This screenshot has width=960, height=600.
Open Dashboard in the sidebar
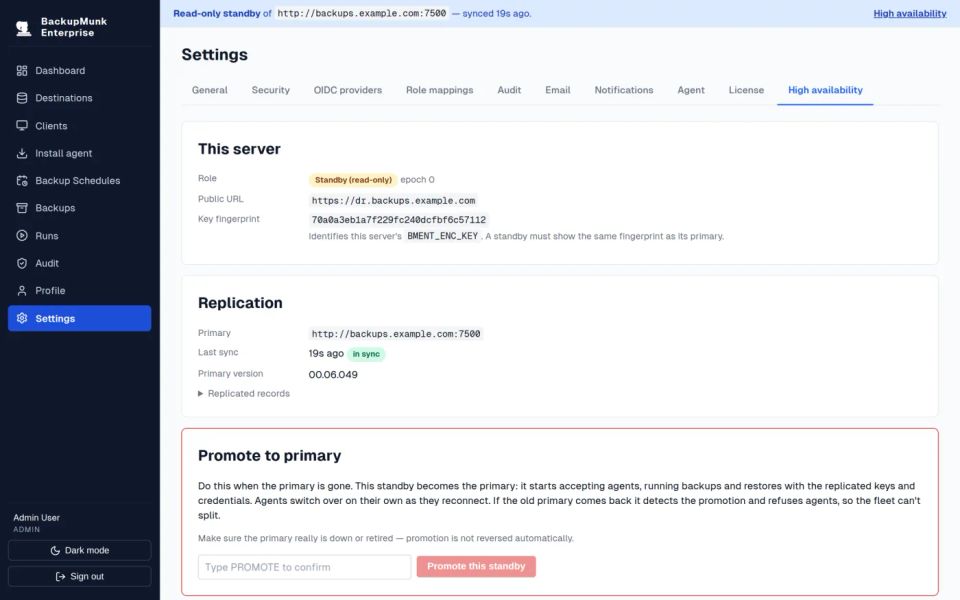click(80, 70)
